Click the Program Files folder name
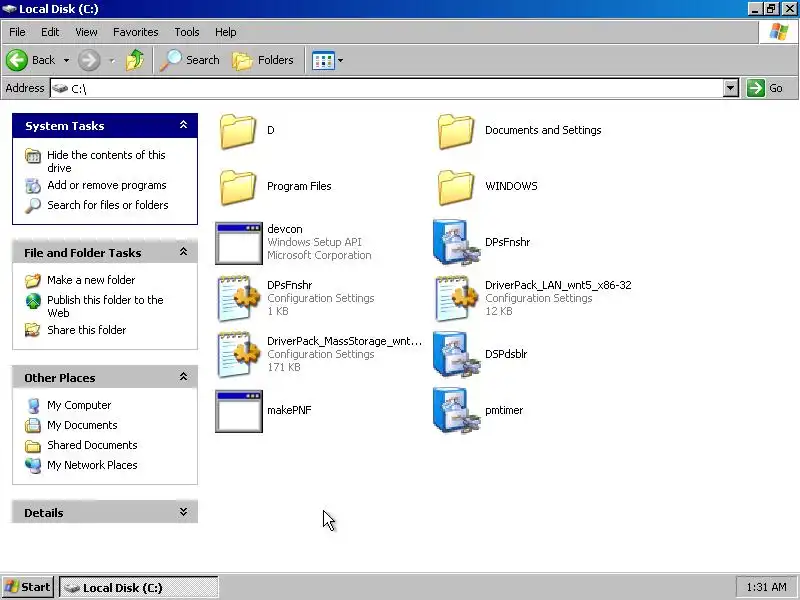The height and width of the screenshot is (600, 800). pyautogui.click(x=299, y=186)
